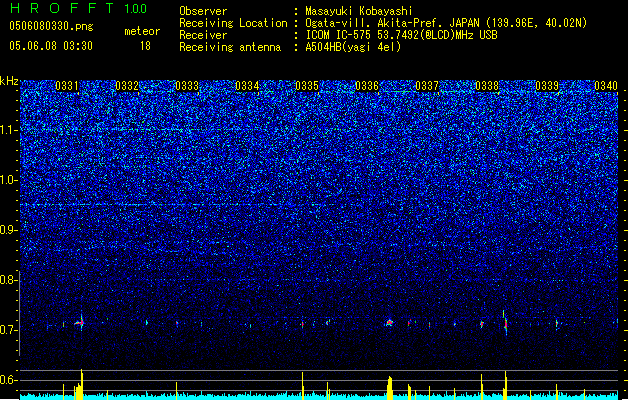The height and width of the screenshot is (400, 629).
Task: Click the 0.6 kHz frequency axis label
Action: point(9,380)
